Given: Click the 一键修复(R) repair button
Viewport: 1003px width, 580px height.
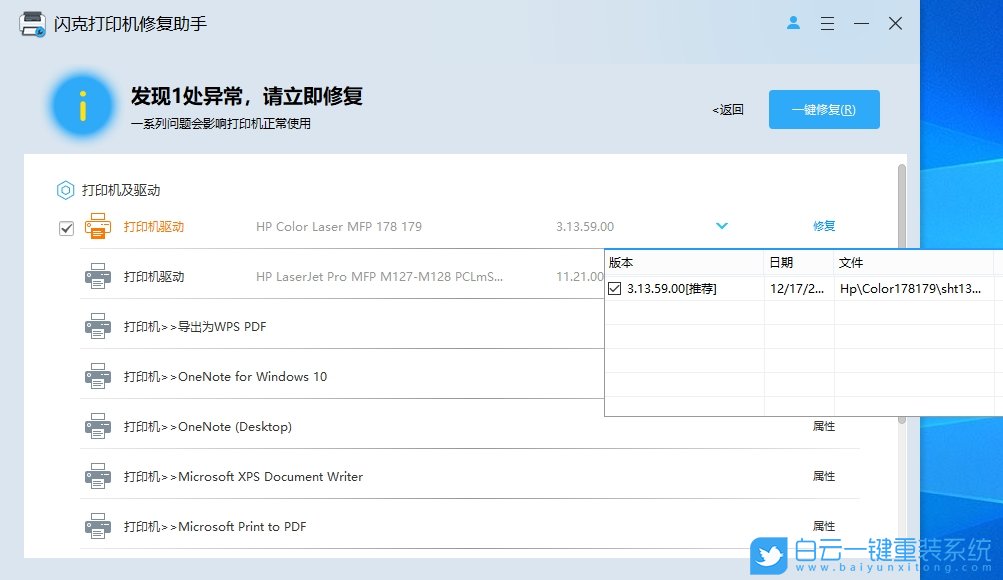Looking at the screenshot, I should pyautogui.click(x=823, y=109).
